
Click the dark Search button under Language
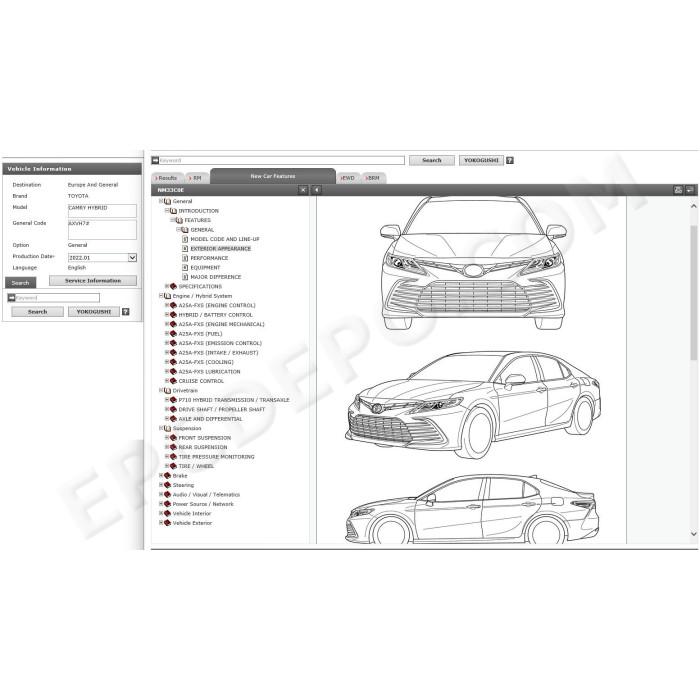coord(21,283)
